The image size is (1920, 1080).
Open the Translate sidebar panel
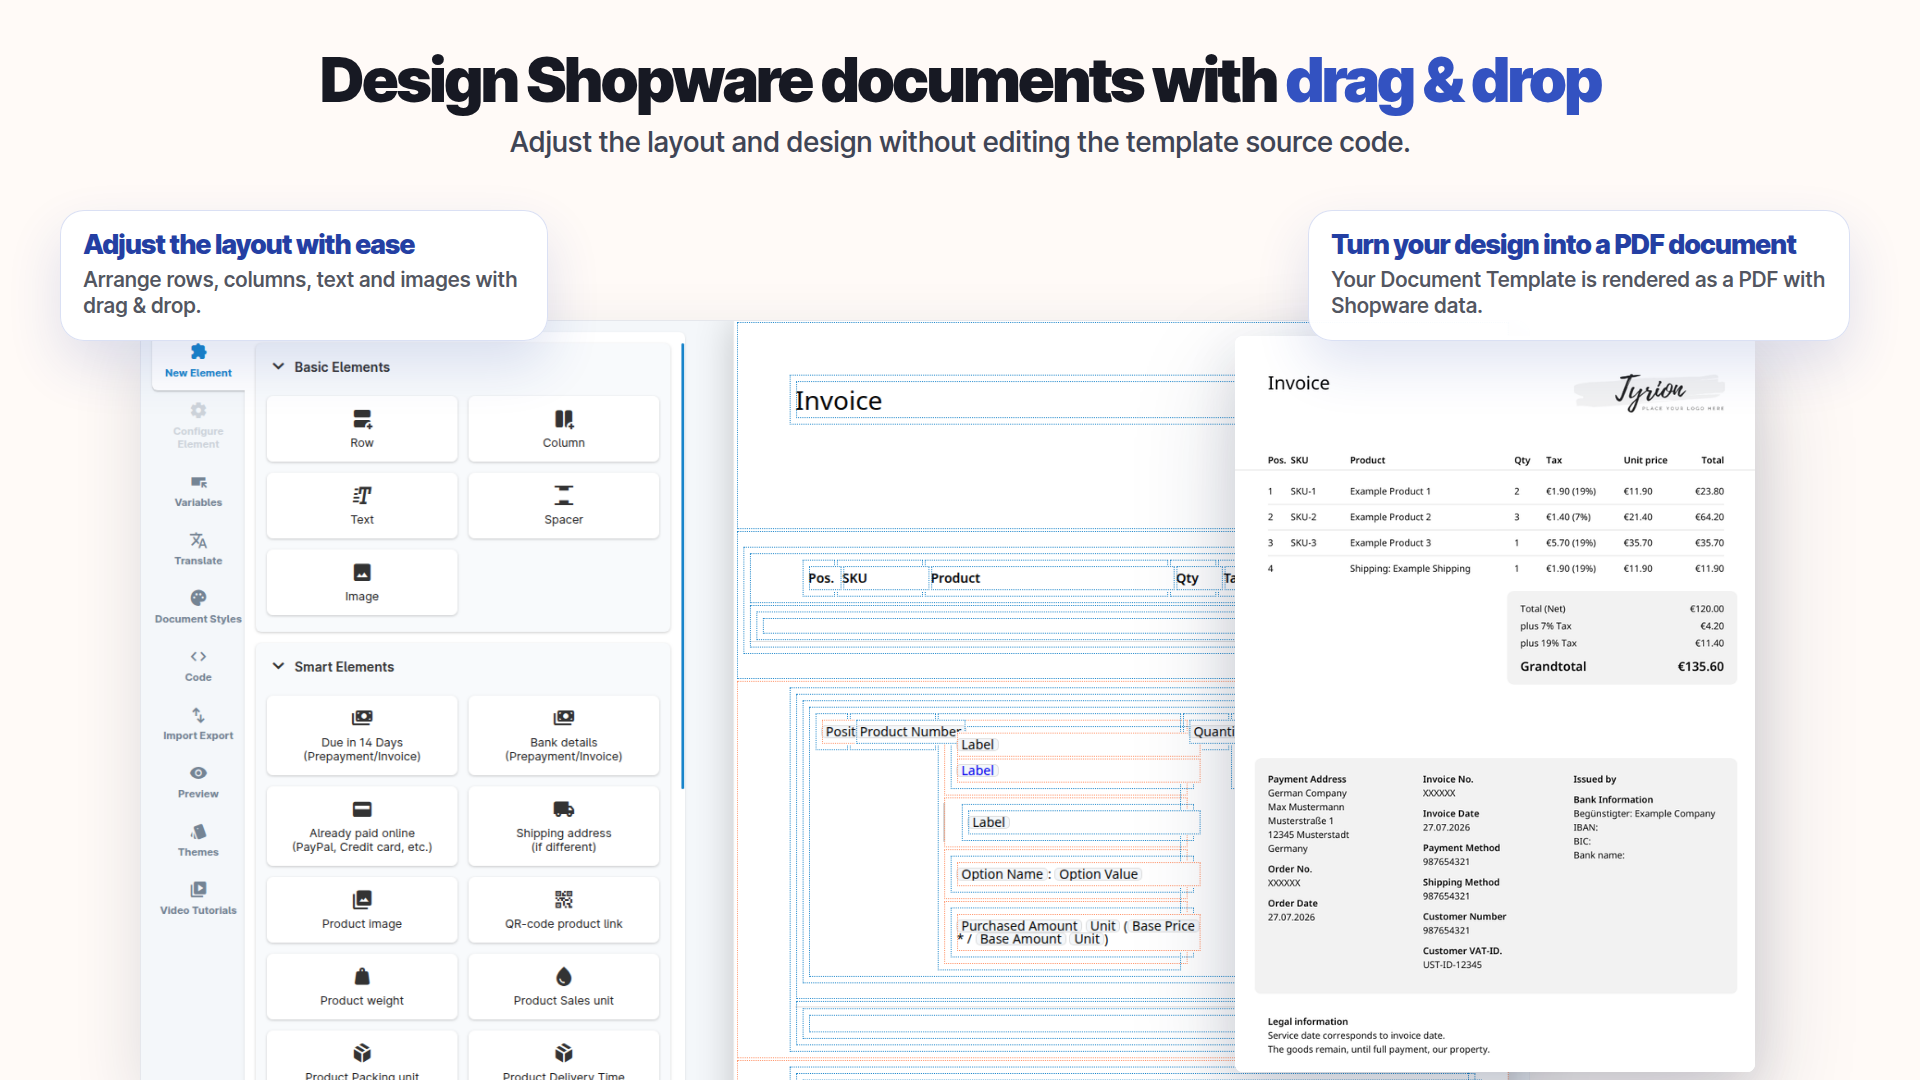pyautogui.click(x=198, y=549)
